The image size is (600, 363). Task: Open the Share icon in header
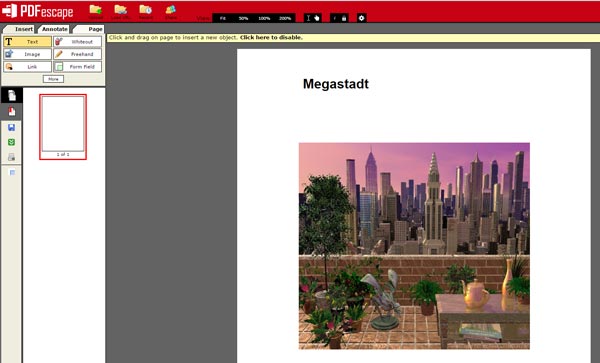tap(171, 11)
